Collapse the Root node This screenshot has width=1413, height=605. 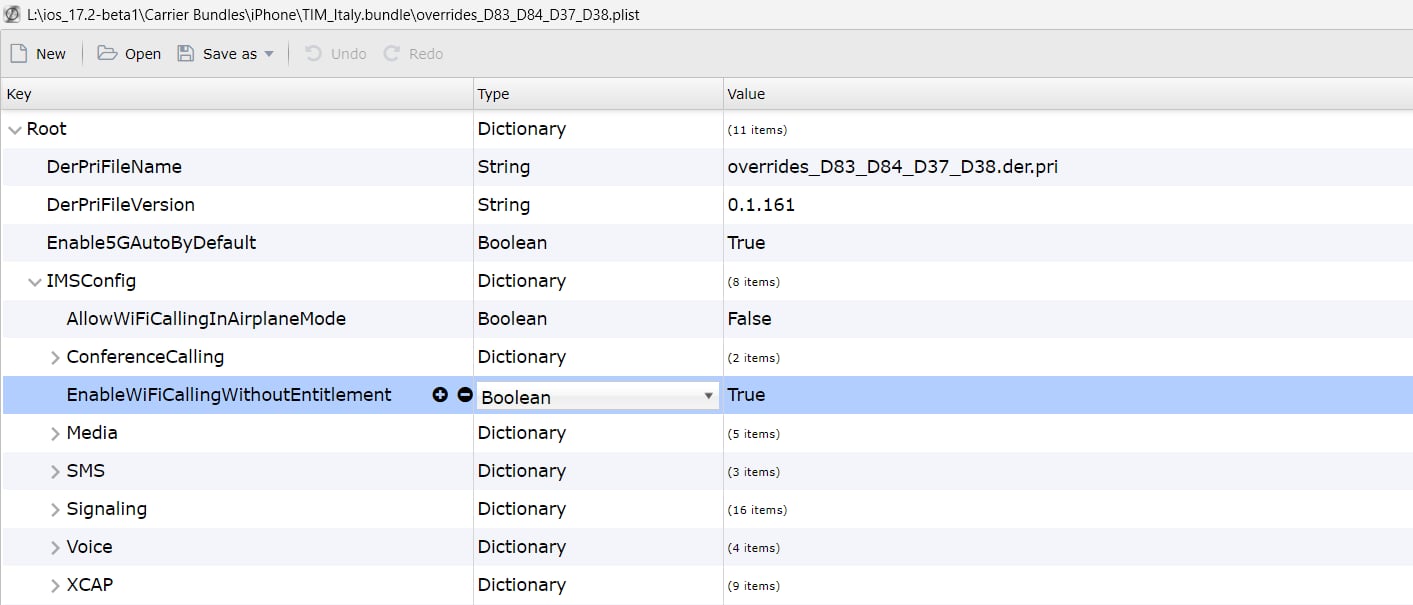click(x=15, y=129)
